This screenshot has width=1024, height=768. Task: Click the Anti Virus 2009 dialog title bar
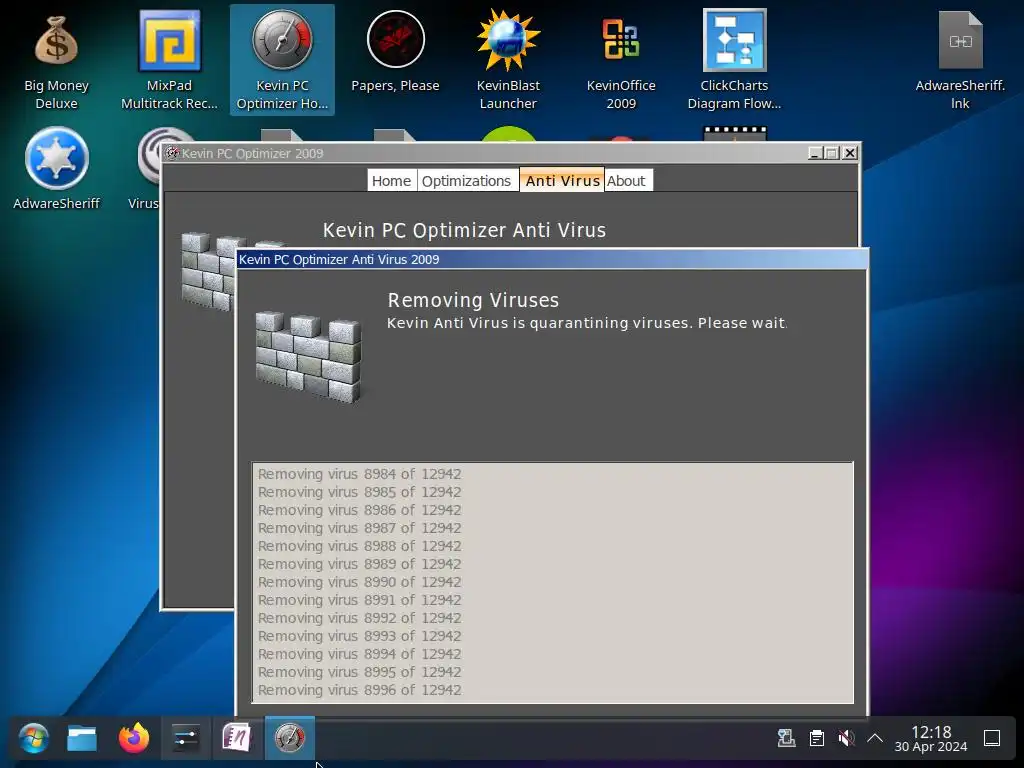coord(552,259)
